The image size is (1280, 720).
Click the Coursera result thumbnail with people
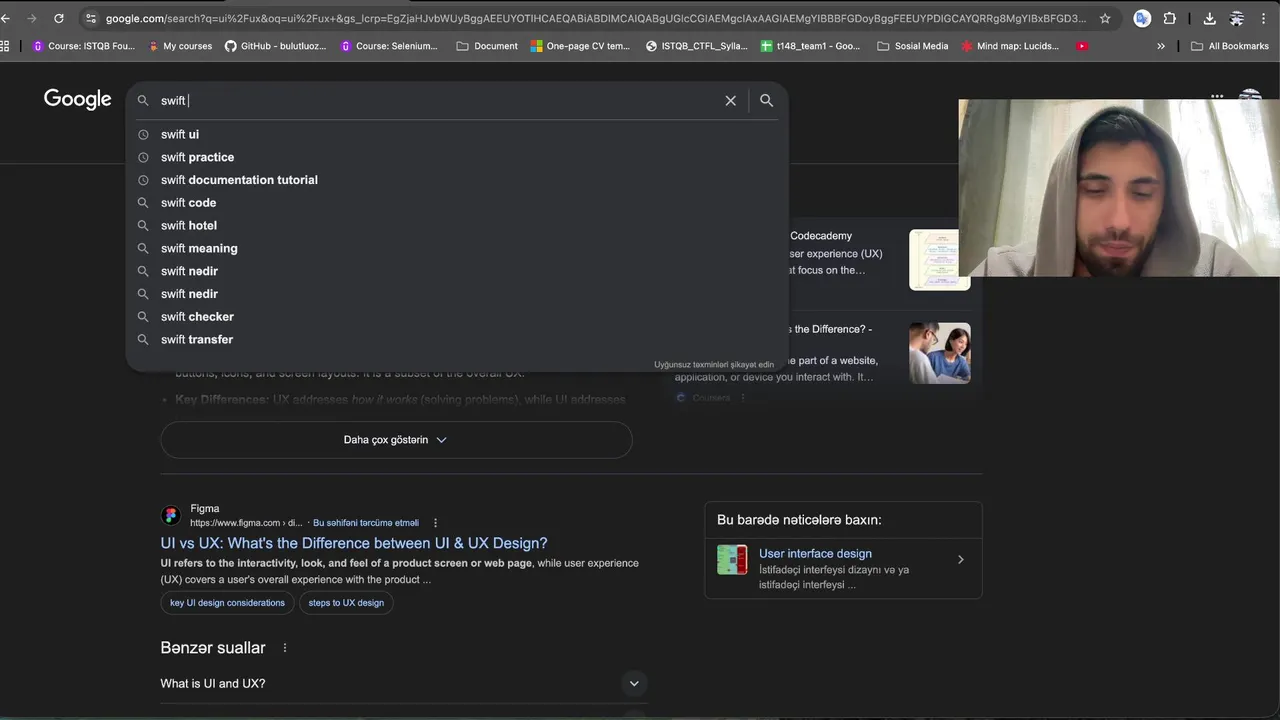(939, 353)
